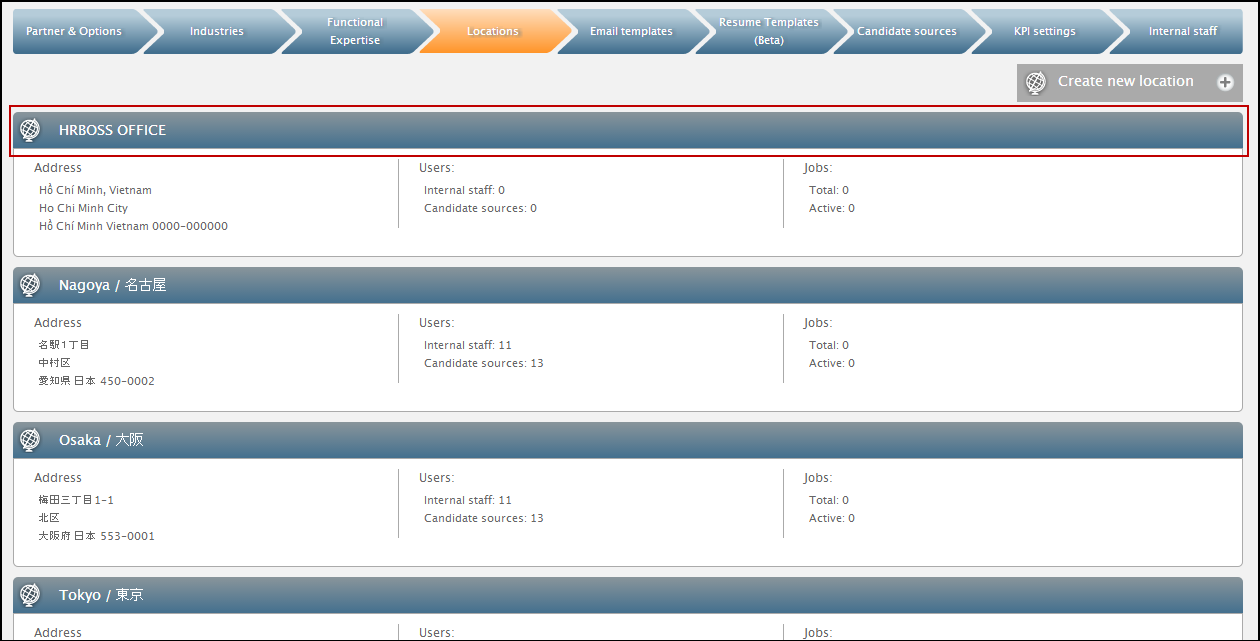Click Osaka postal line 大阪府 日本 553-0001
This screenshot has width=1260, height=641.
tap(96, 536)
